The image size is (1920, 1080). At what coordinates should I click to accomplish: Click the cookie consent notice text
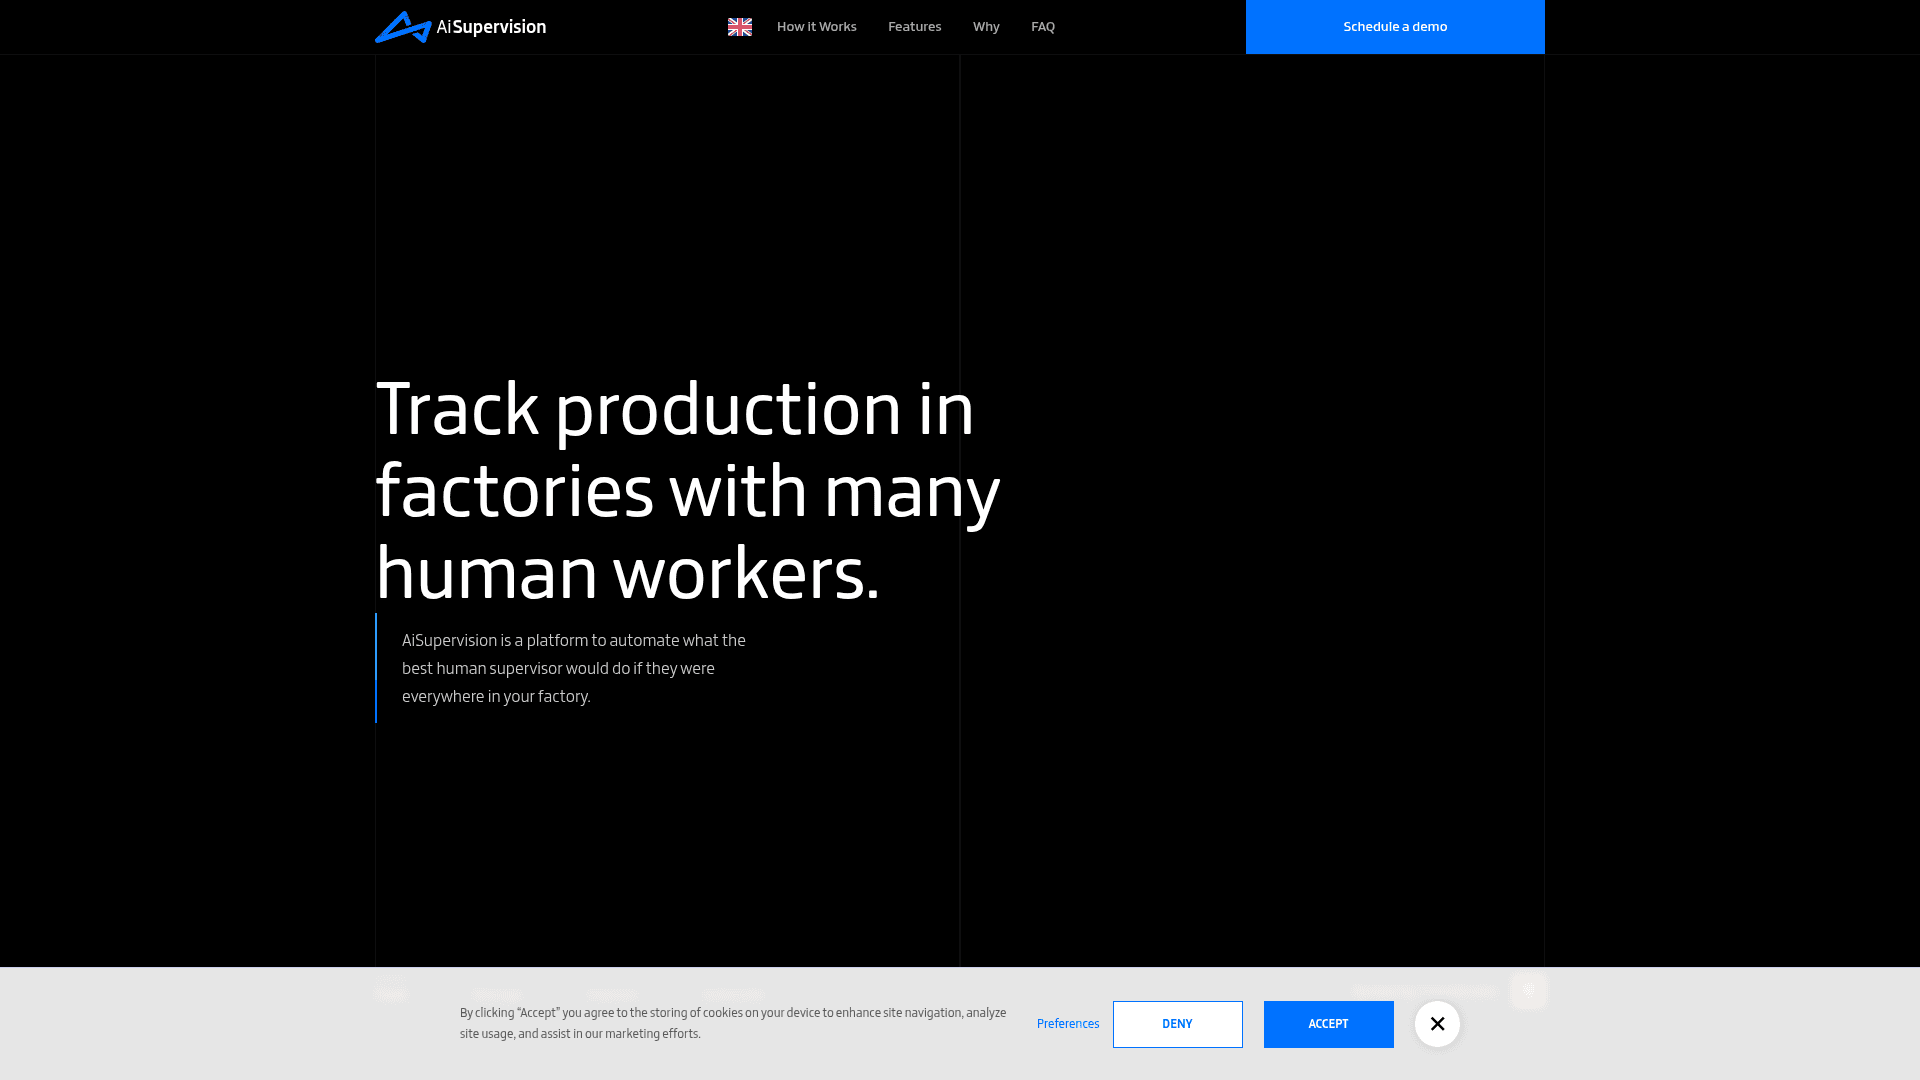click(733, 1023)
